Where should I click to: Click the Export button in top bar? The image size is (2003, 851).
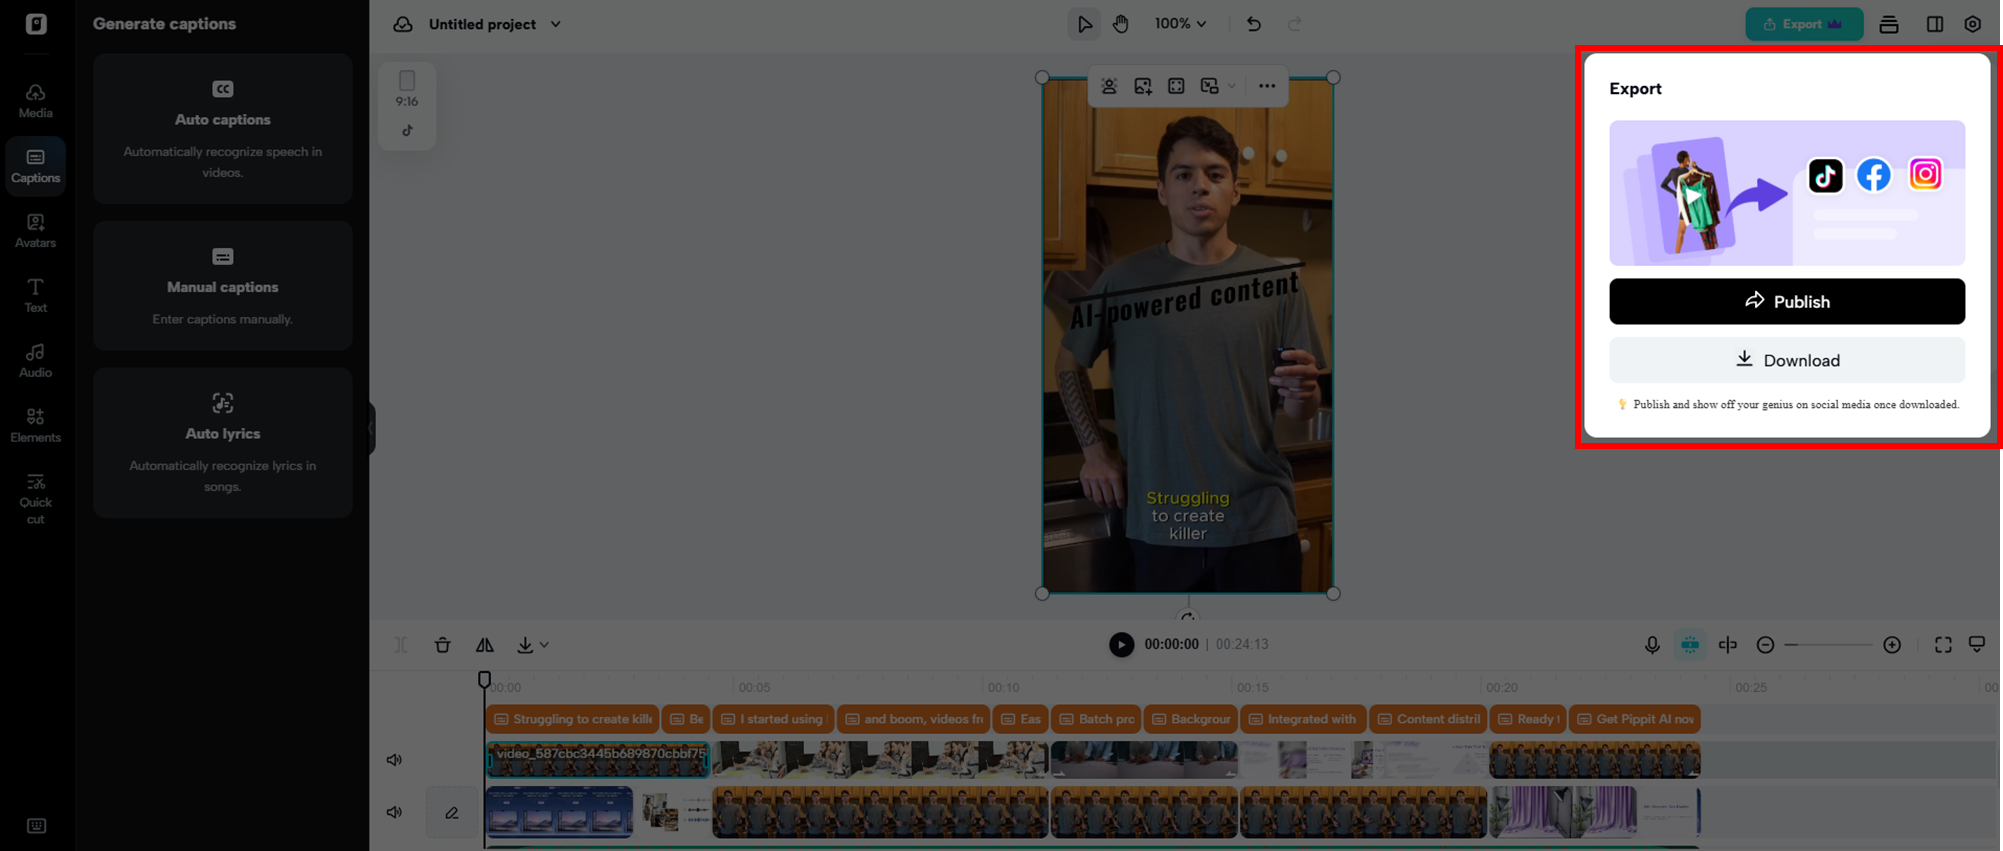coord(1804,24)
